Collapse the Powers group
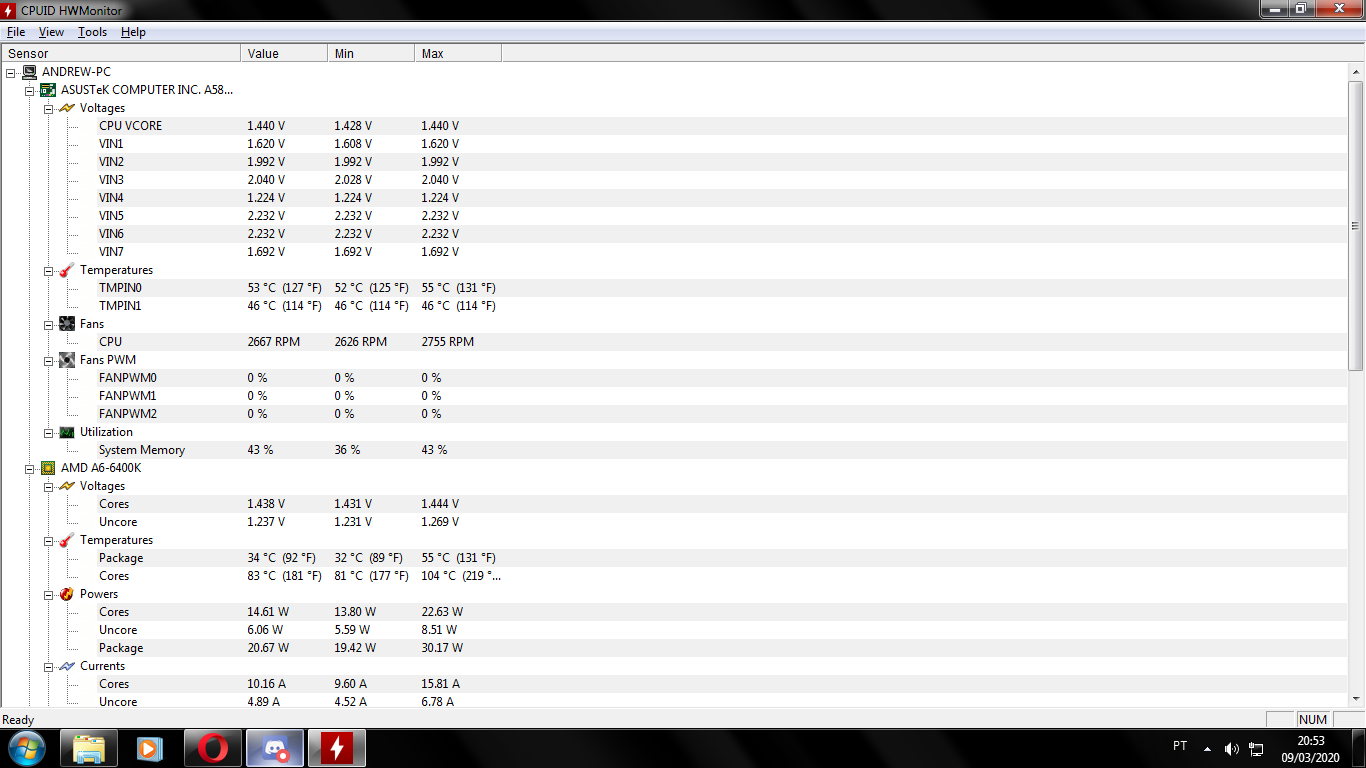 click(49, 594)
